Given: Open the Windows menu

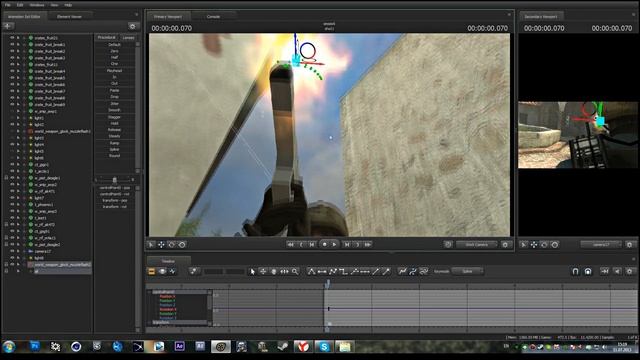Looking at the screenshot, I should [x=37, y=5].
